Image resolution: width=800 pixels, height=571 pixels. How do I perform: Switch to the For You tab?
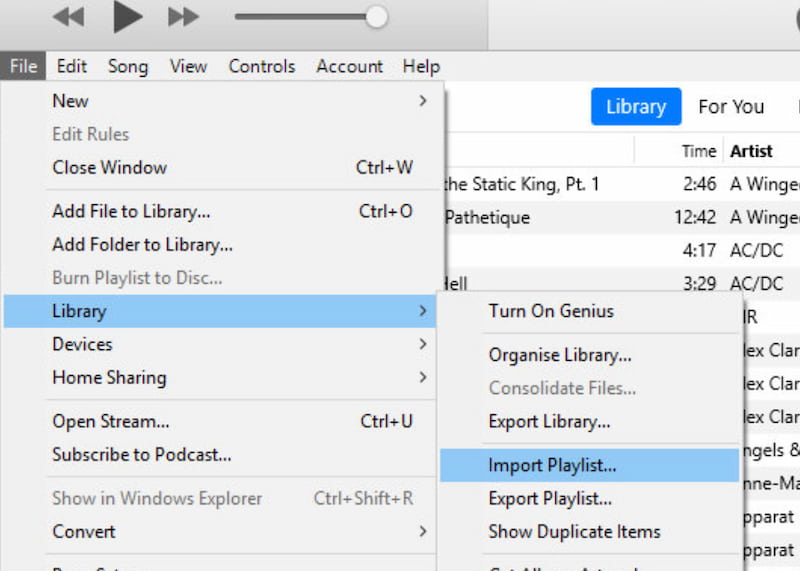pos(731,107)
